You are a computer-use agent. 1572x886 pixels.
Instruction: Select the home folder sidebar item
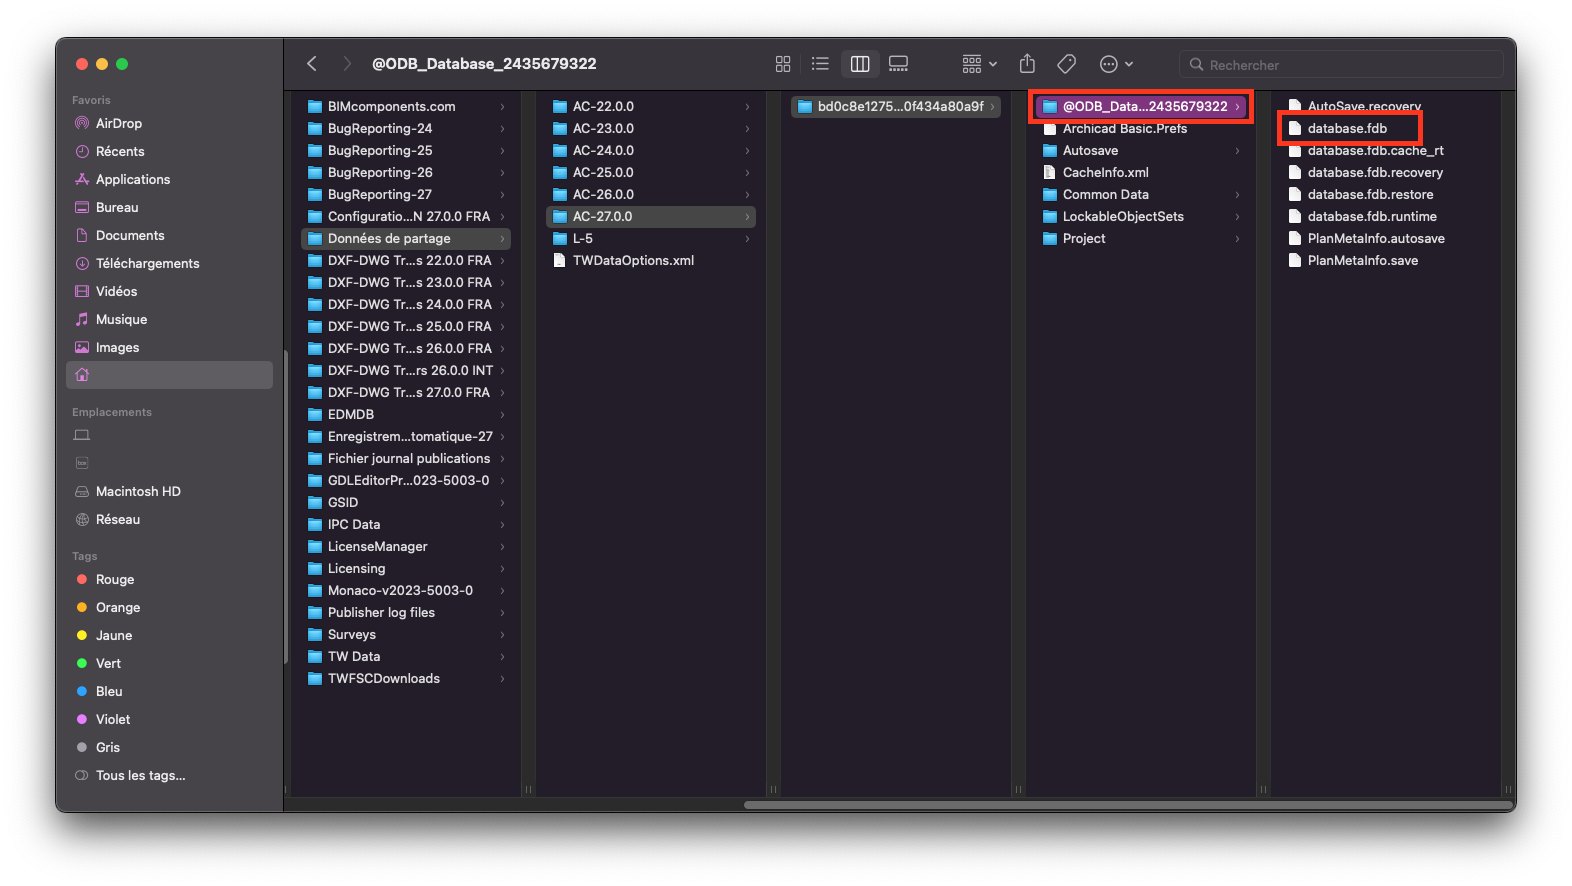(169, 375)
